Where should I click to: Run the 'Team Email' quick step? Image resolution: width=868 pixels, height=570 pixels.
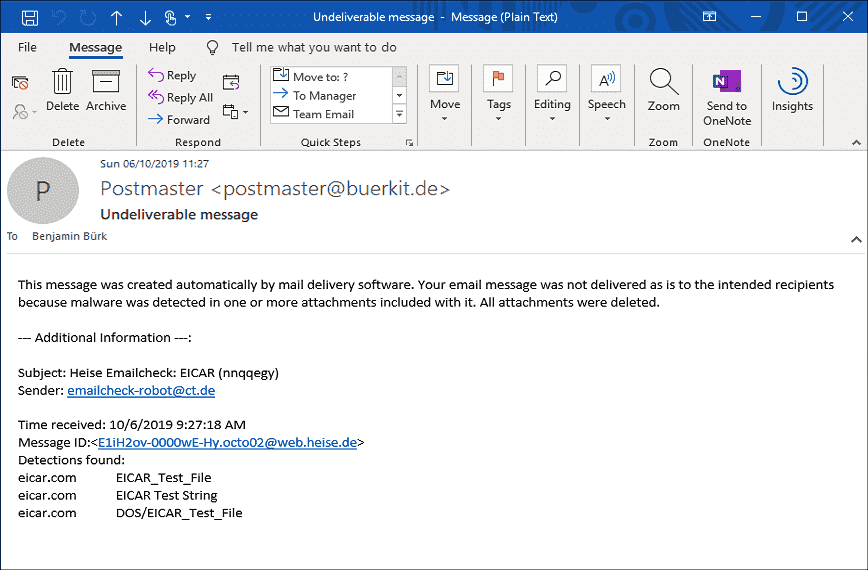pyautogui.click(x=331, y=114)
